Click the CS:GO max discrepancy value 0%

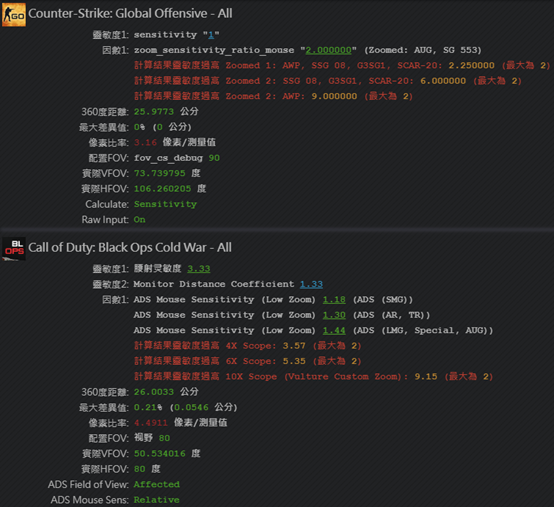pyautogui.click(x=139, y=127)
